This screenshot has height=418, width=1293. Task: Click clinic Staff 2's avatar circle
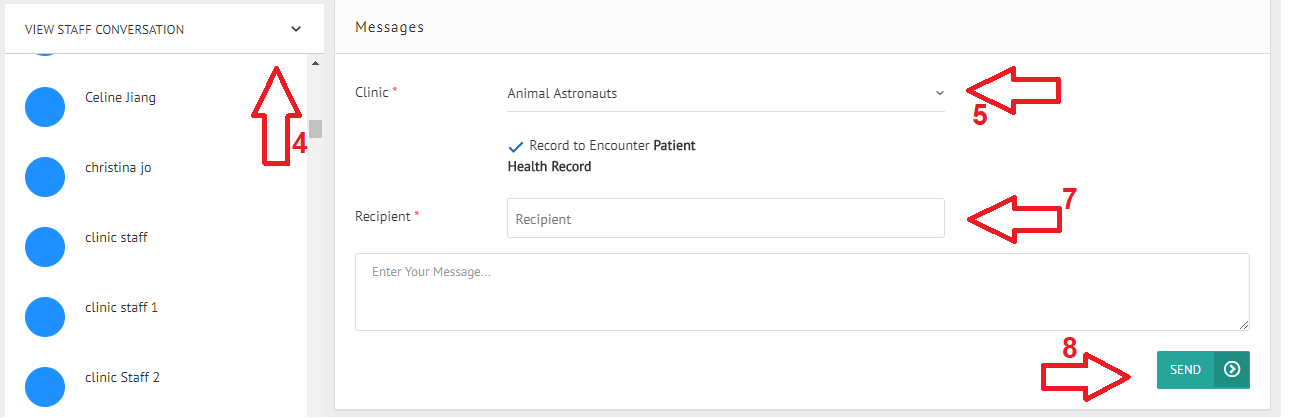click(44, 386)
